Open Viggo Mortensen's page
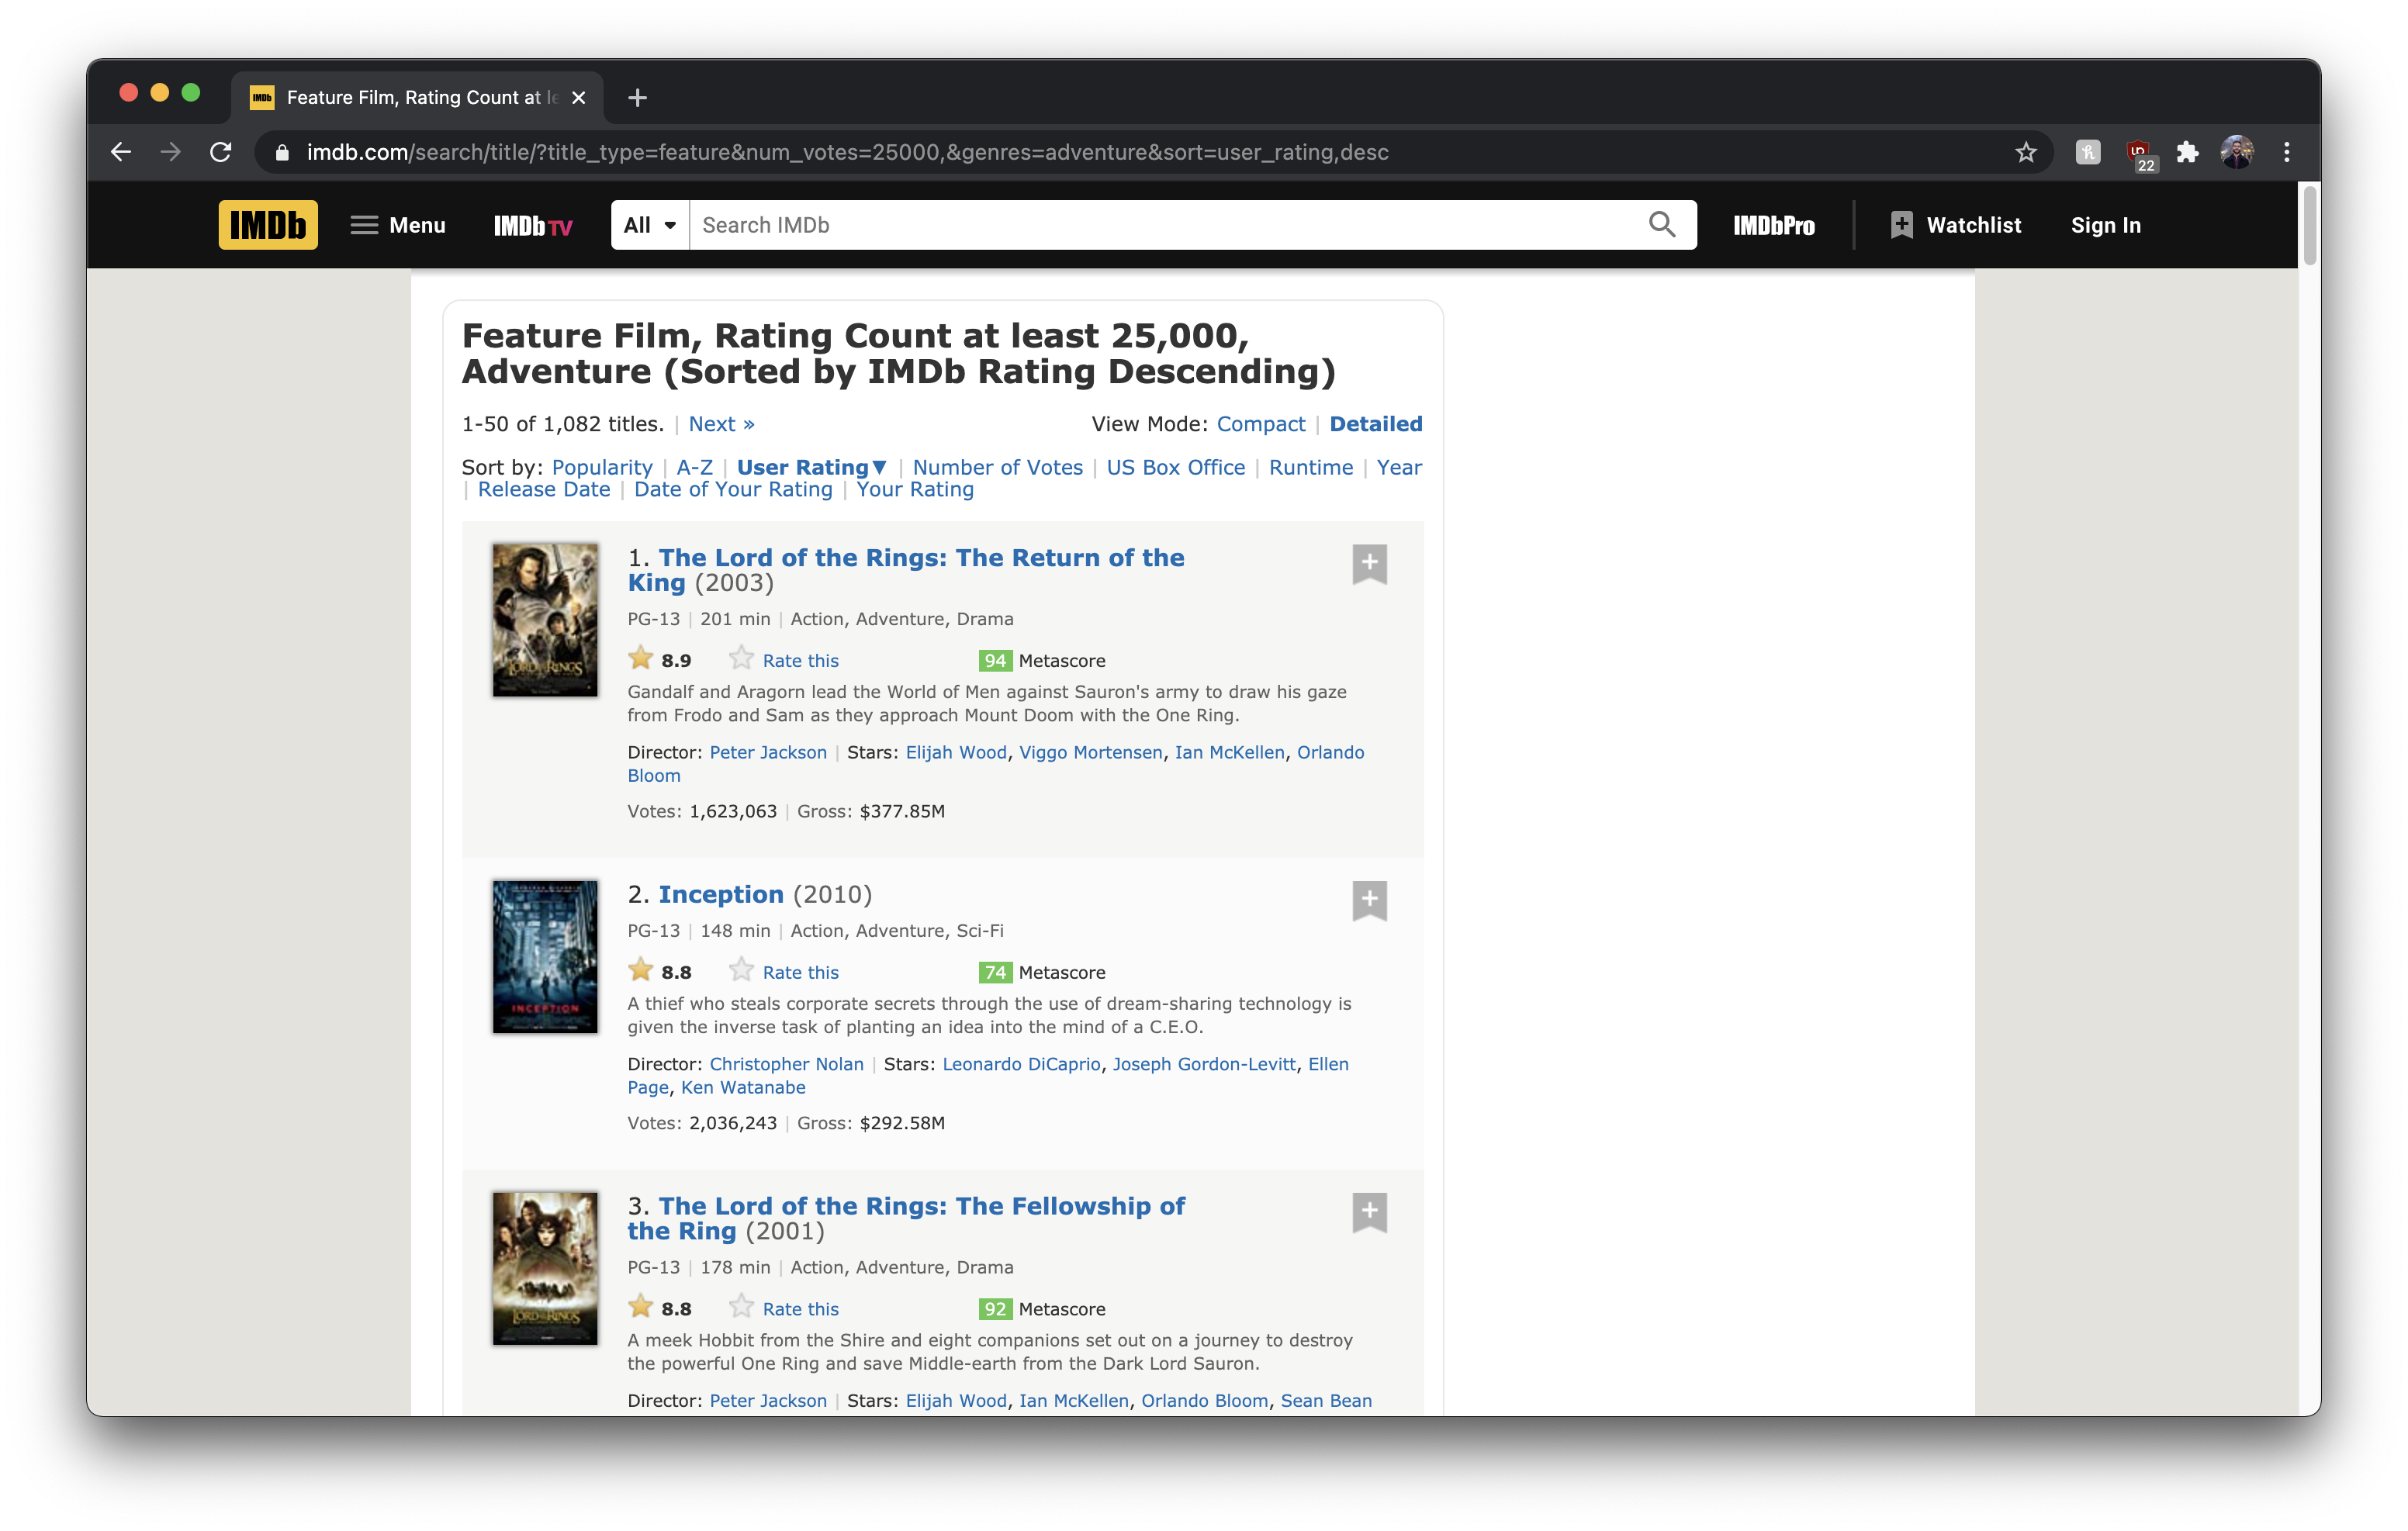2408x1531 pixels. point(1090,752)
